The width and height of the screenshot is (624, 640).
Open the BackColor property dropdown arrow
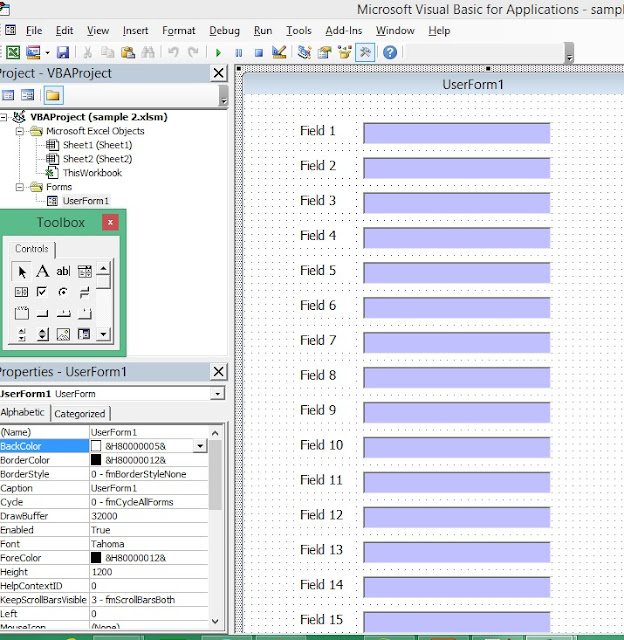(200, 447)
